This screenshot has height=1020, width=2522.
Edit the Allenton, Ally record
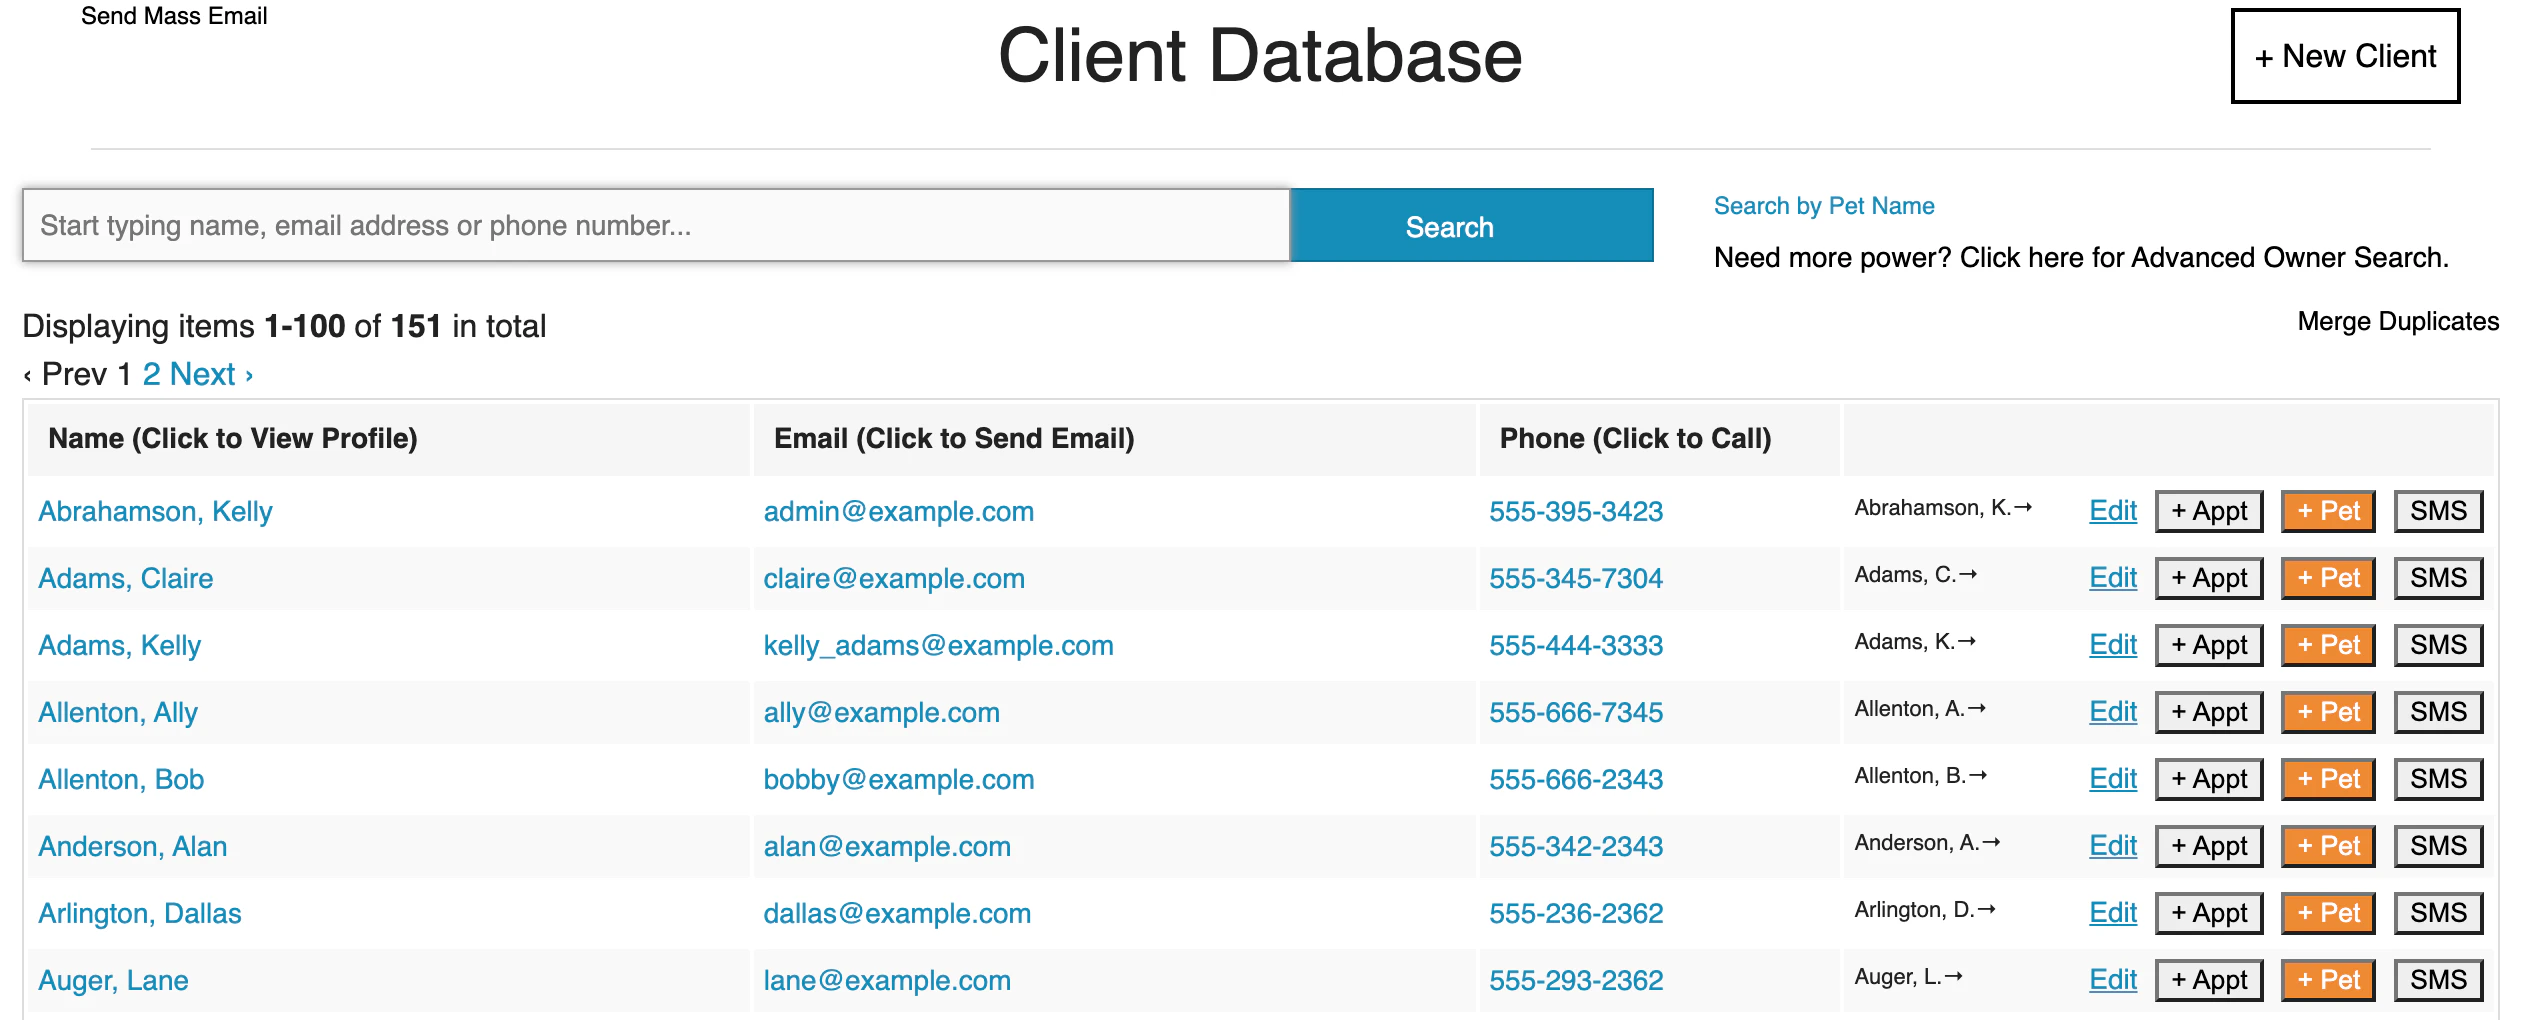2113,712
